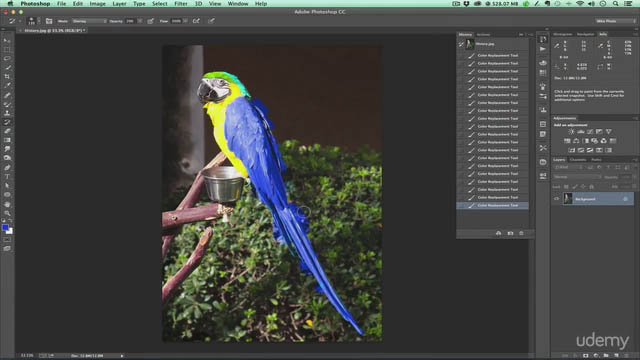Switch to the Histogram tab
The width and height of the screenshot is (640, 360).
pyautogui.click(x=563, y=34)
